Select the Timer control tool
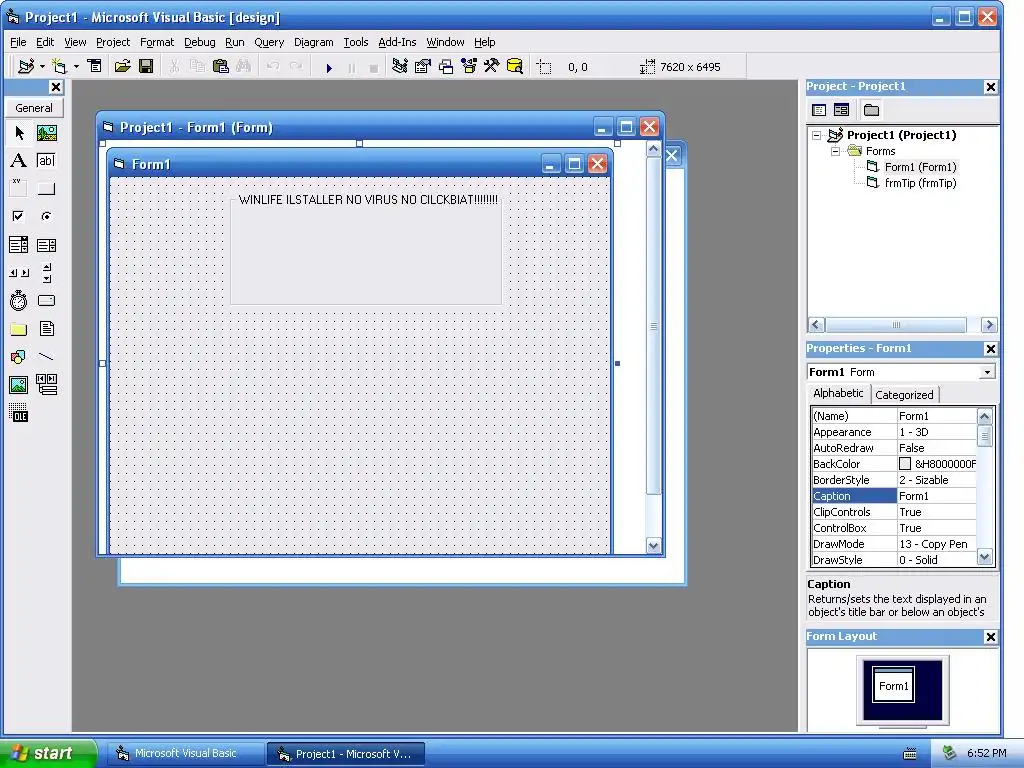The height and width of the screenshot is (768, 1024). (x=19, y=300)
